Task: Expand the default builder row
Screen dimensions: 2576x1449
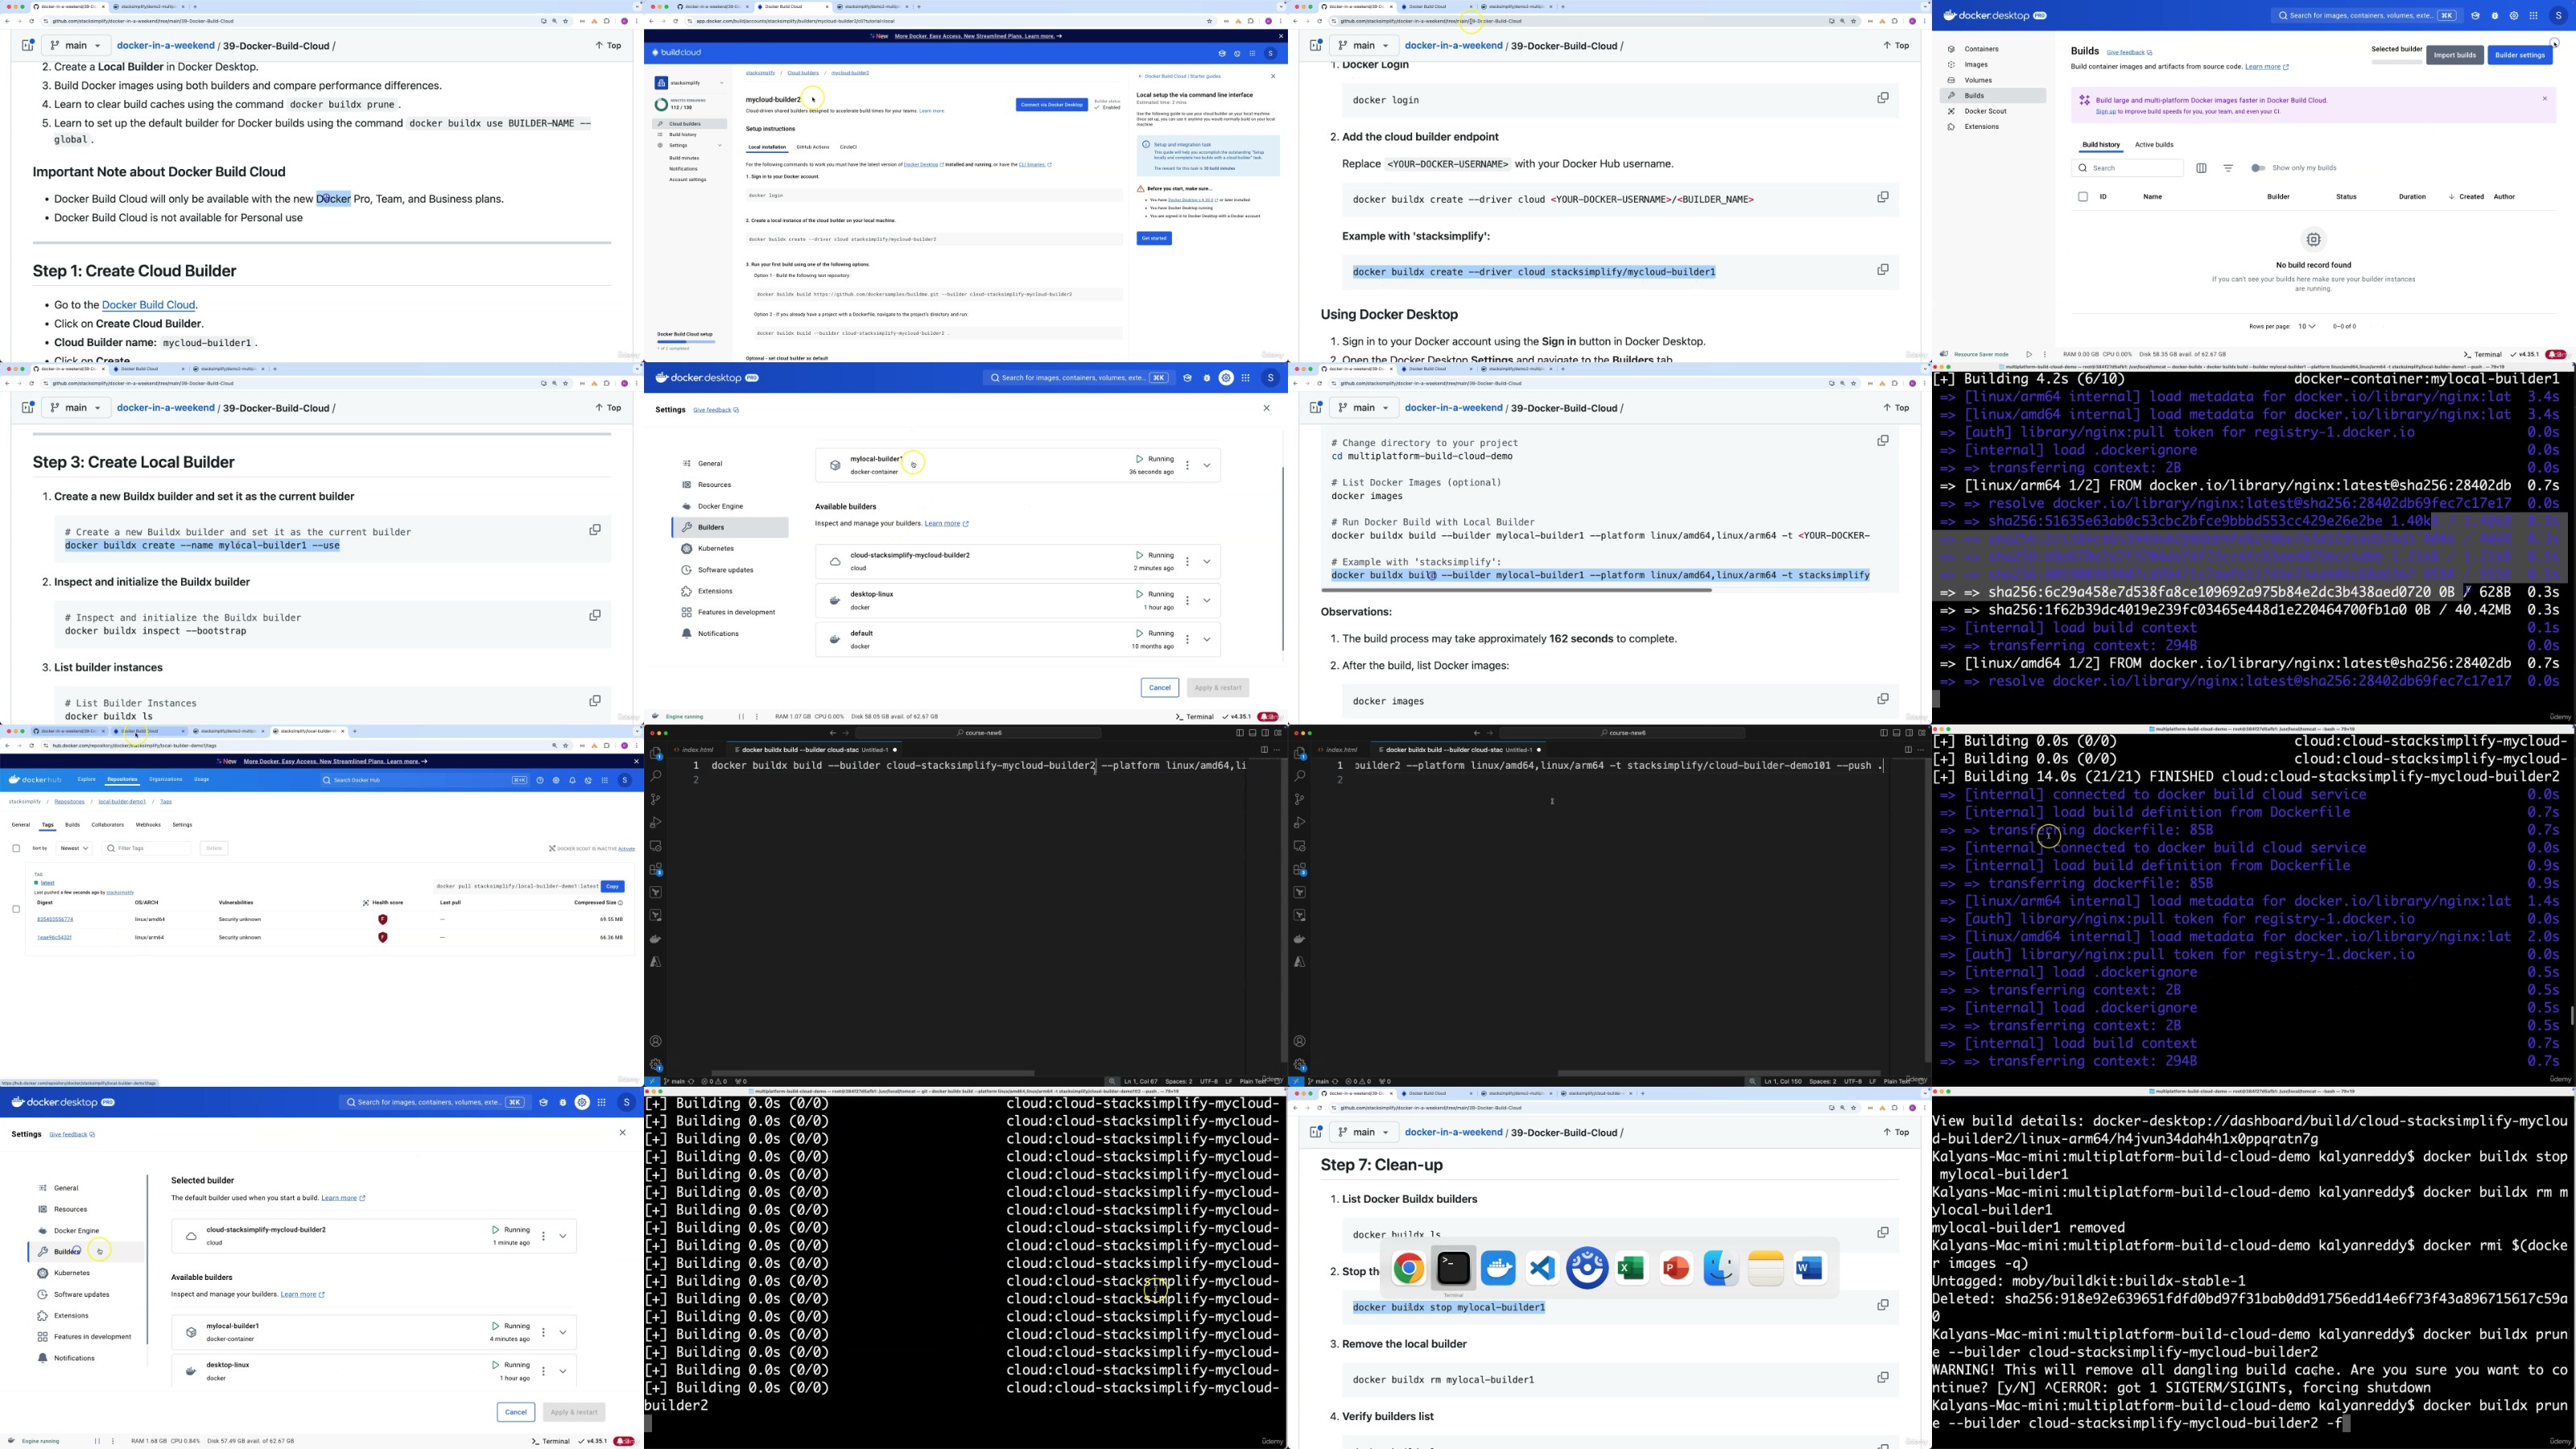Action: (x=1207, y=639)
